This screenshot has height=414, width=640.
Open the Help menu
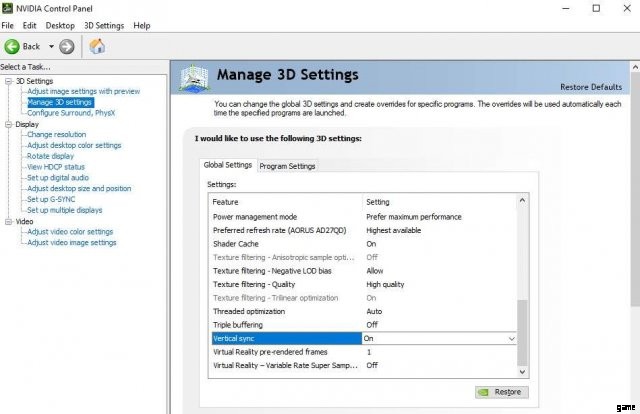(x=142, y=25)
